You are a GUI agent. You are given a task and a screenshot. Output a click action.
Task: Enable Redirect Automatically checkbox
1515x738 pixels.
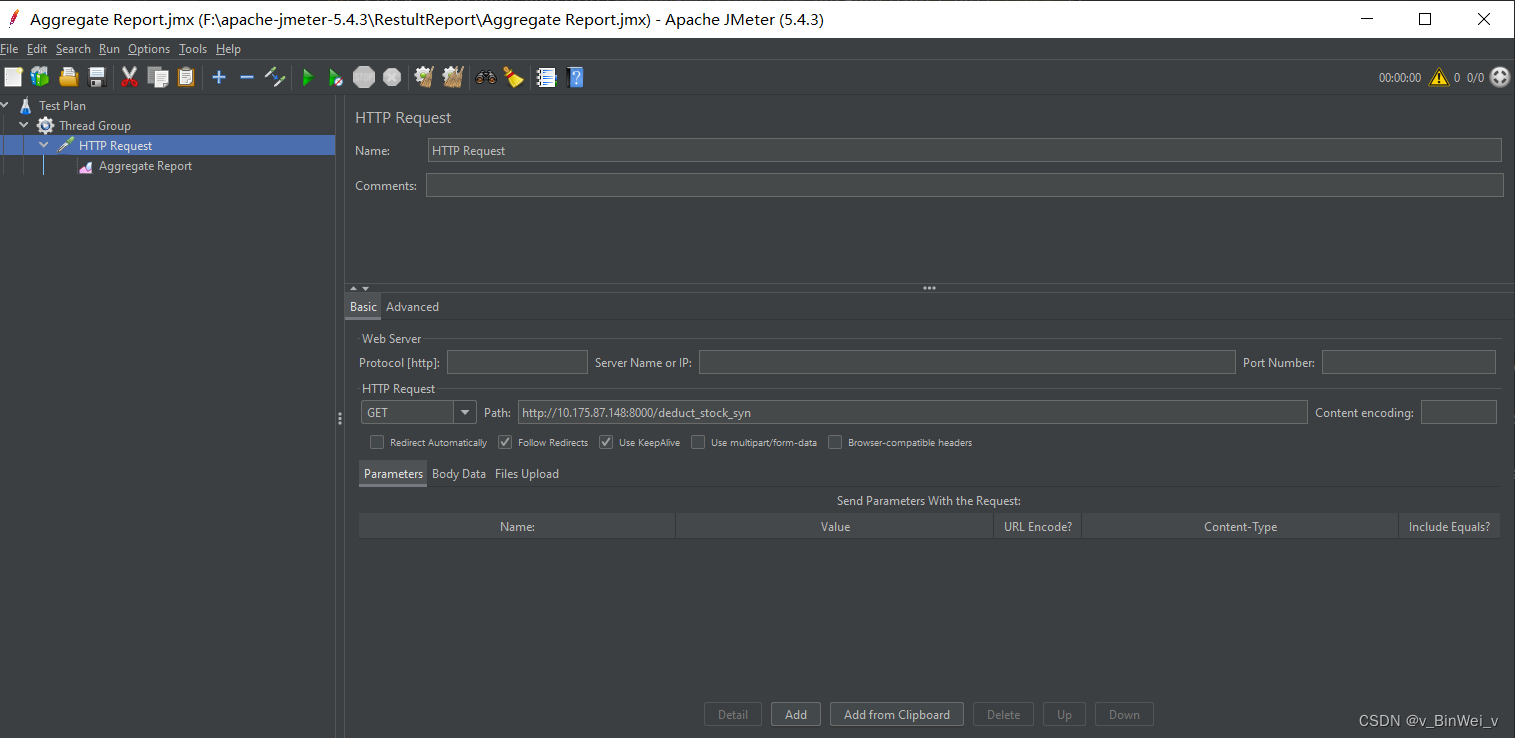coord(377,442)
